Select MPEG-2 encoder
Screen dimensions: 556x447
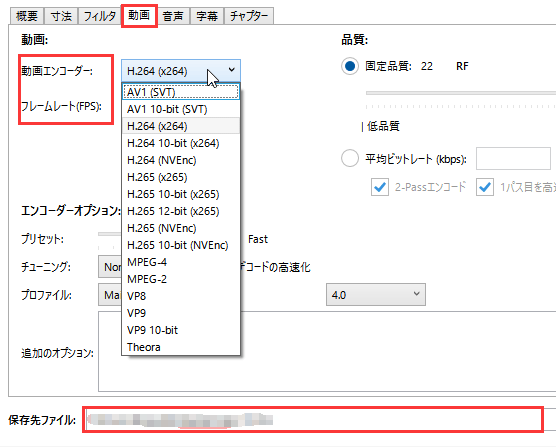point(181,279)
